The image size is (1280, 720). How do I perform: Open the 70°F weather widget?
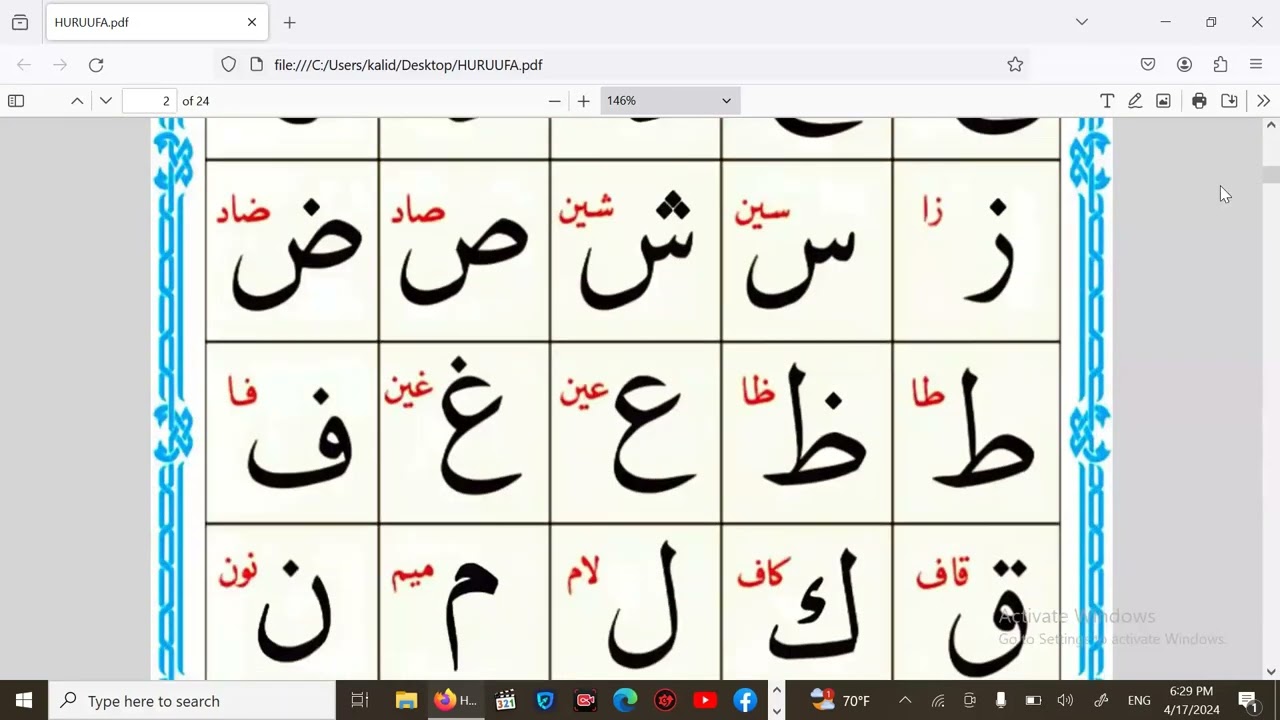click(840, 701)
